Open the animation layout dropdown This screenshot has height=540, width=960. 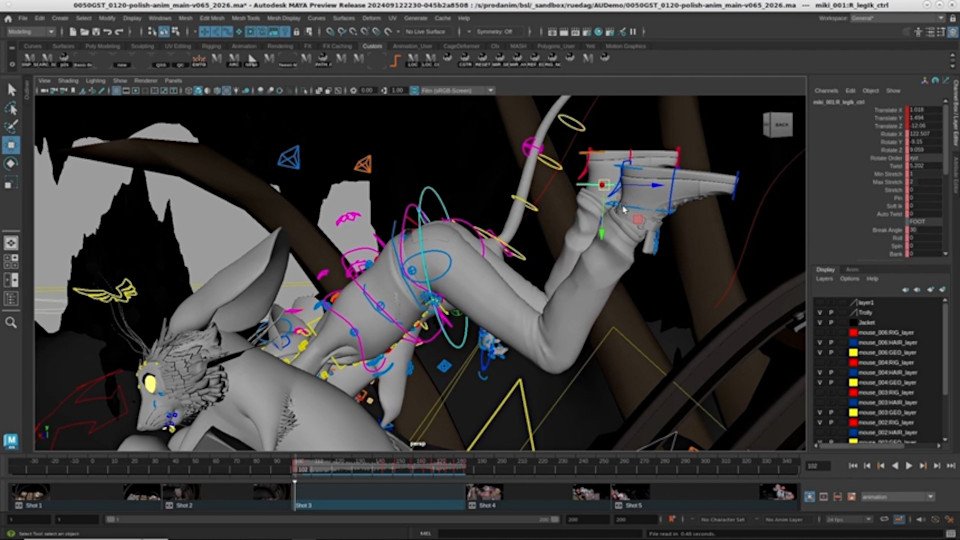tap(897, 497)
